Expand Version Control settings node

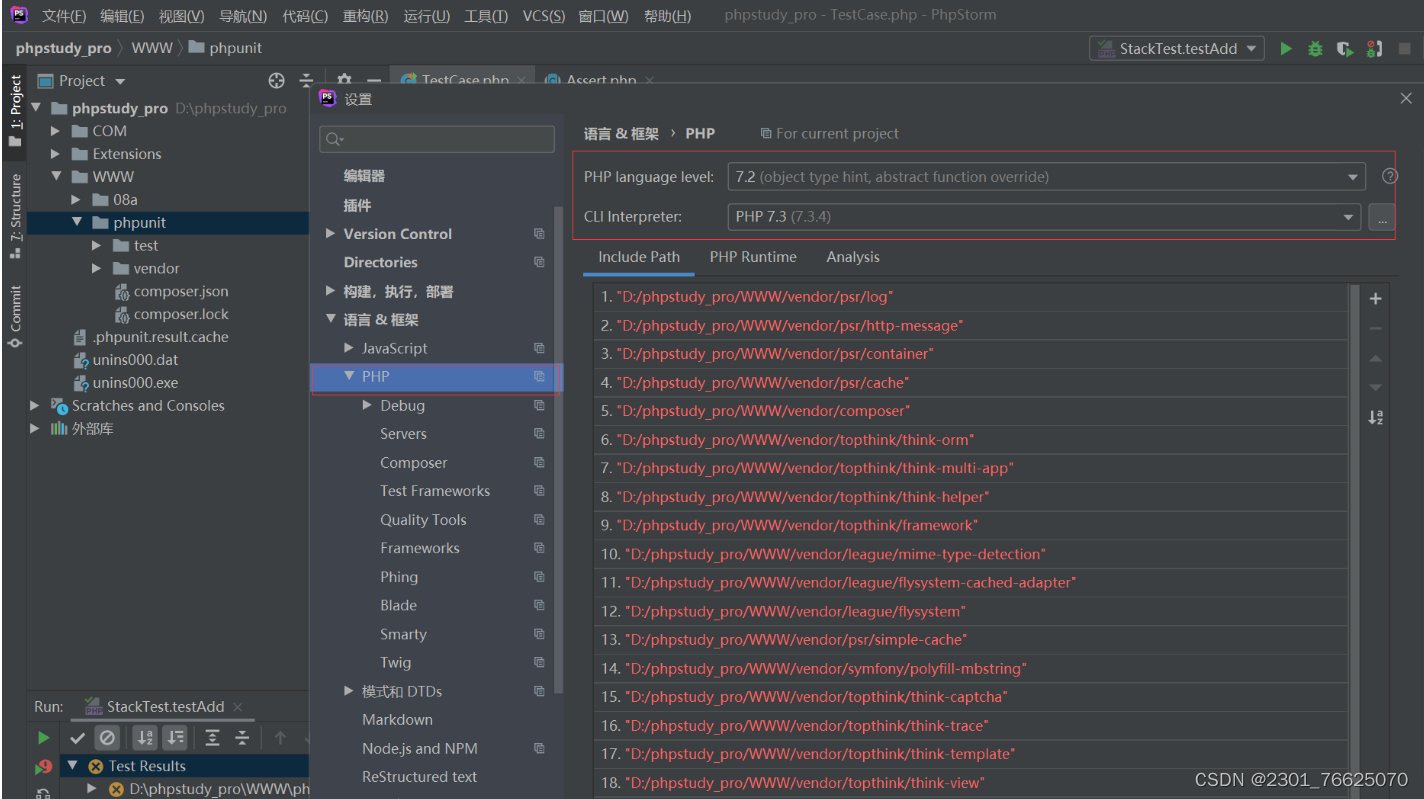point(331,234)
